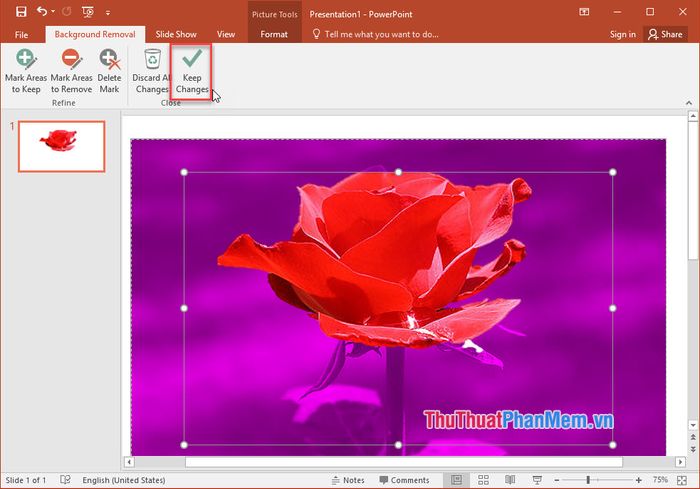700x489 pixels.
Task: Go to previous slide double-arrow
Action: (x=693, y=437)
